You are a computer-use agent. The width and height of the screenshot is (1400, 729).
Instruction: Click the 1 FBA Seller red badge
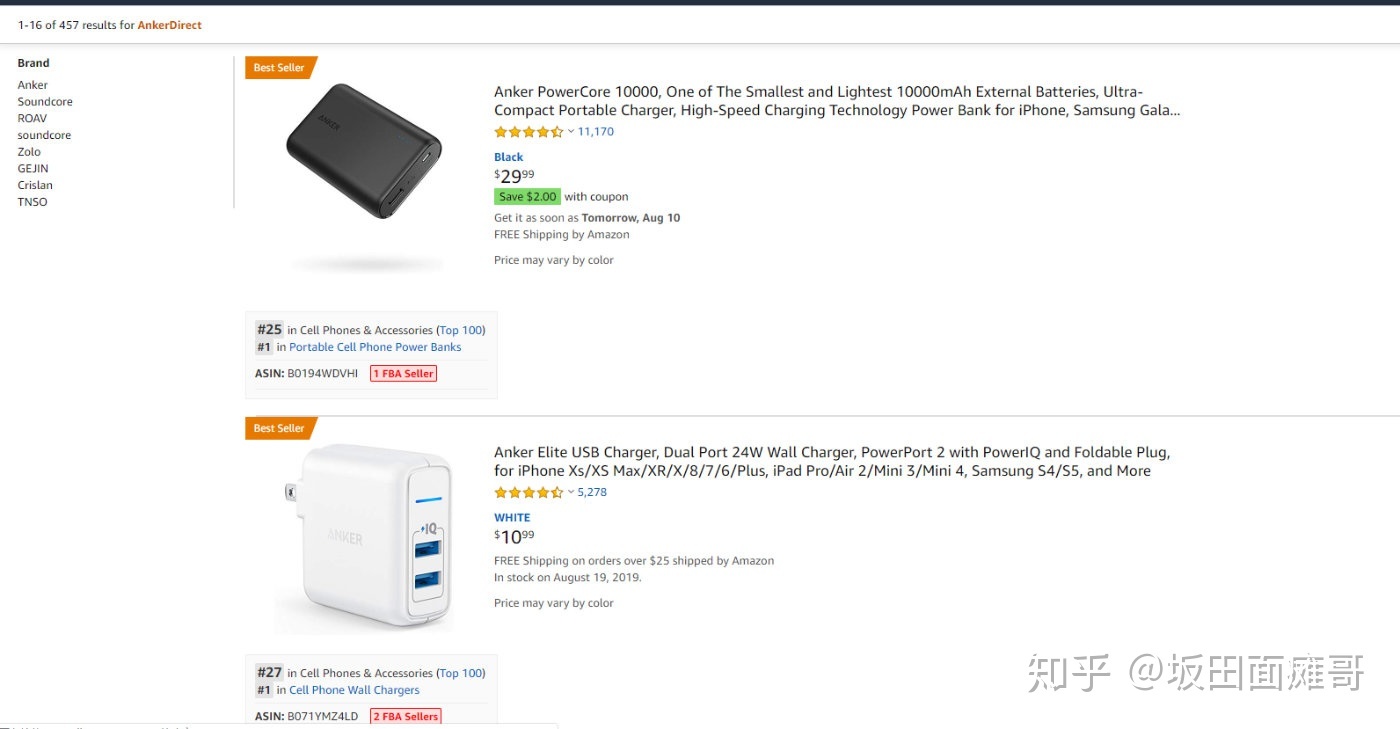403,374
